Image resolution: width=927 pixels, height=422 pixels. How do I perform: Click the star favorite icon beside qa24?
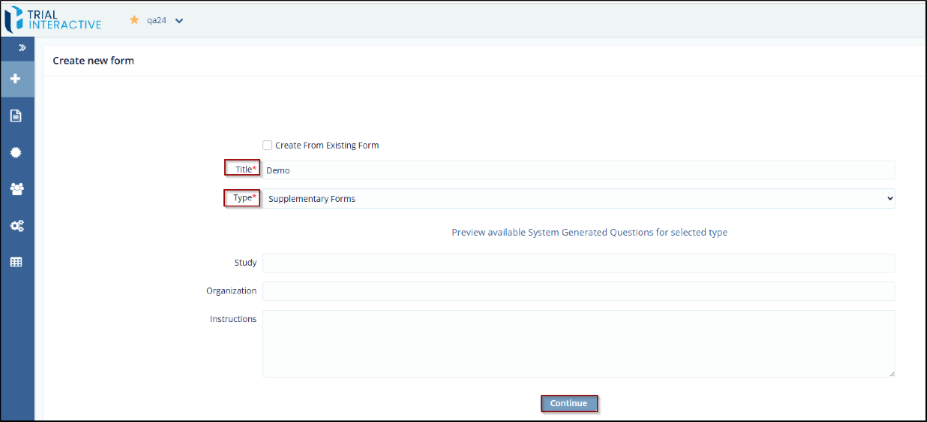[134, 20]
